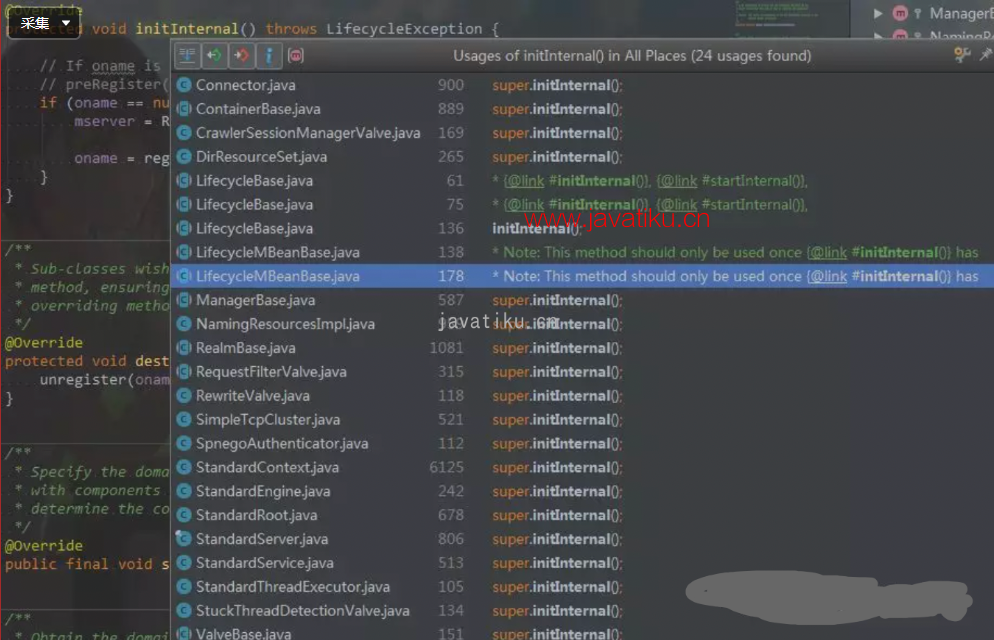Click the pink m method icon in structure panel

pyautogui.click(x=900, y=13)
